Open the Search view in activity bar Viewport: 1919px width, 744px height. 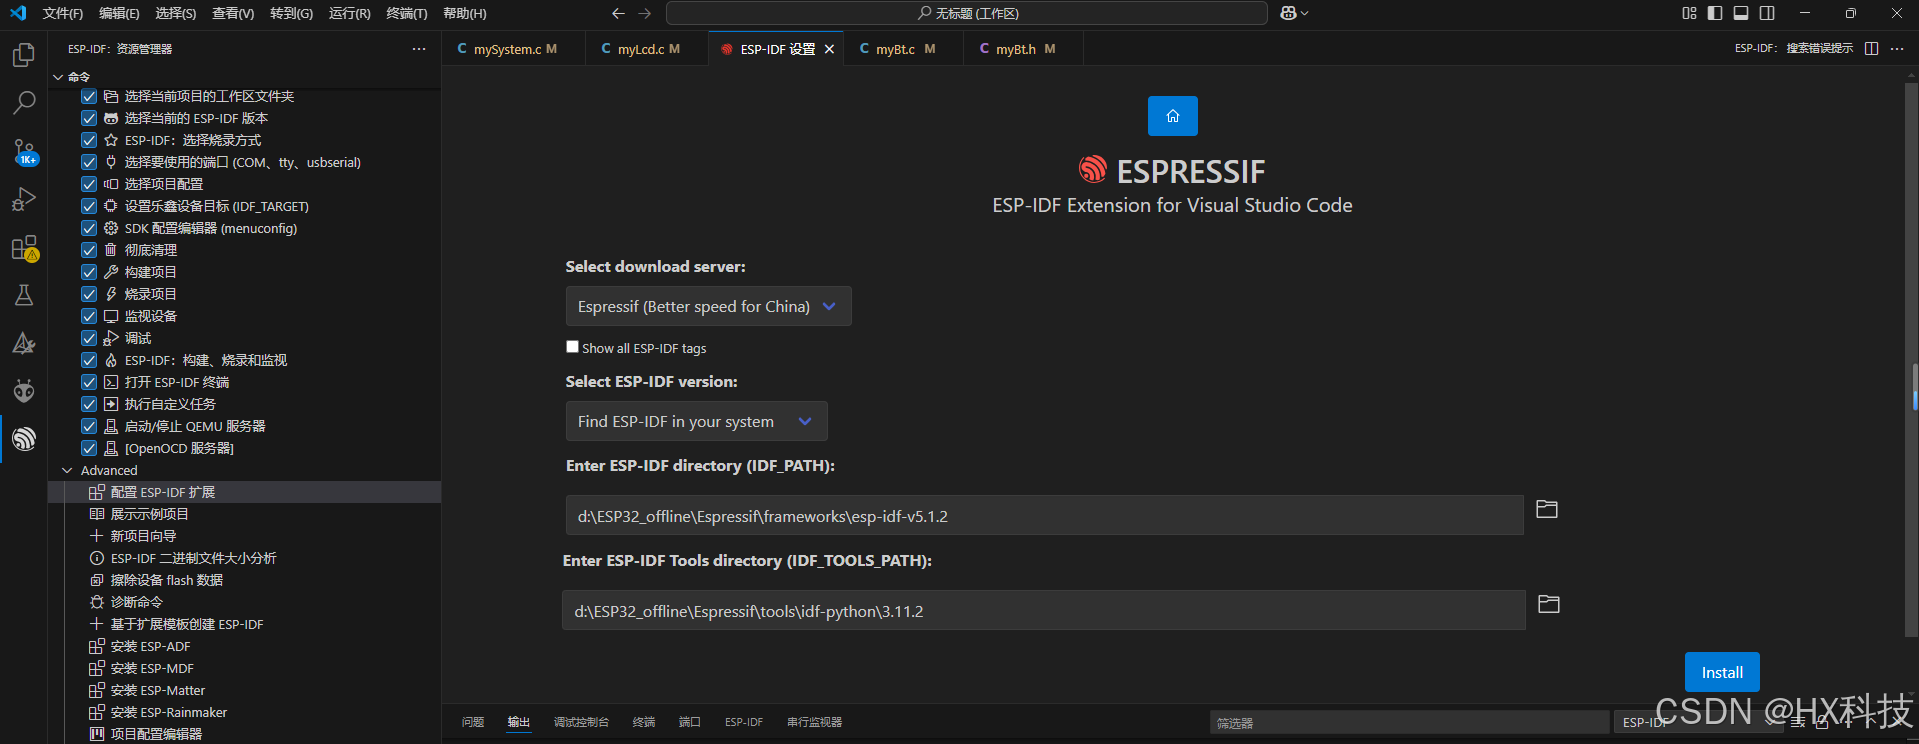pos(24,103)
